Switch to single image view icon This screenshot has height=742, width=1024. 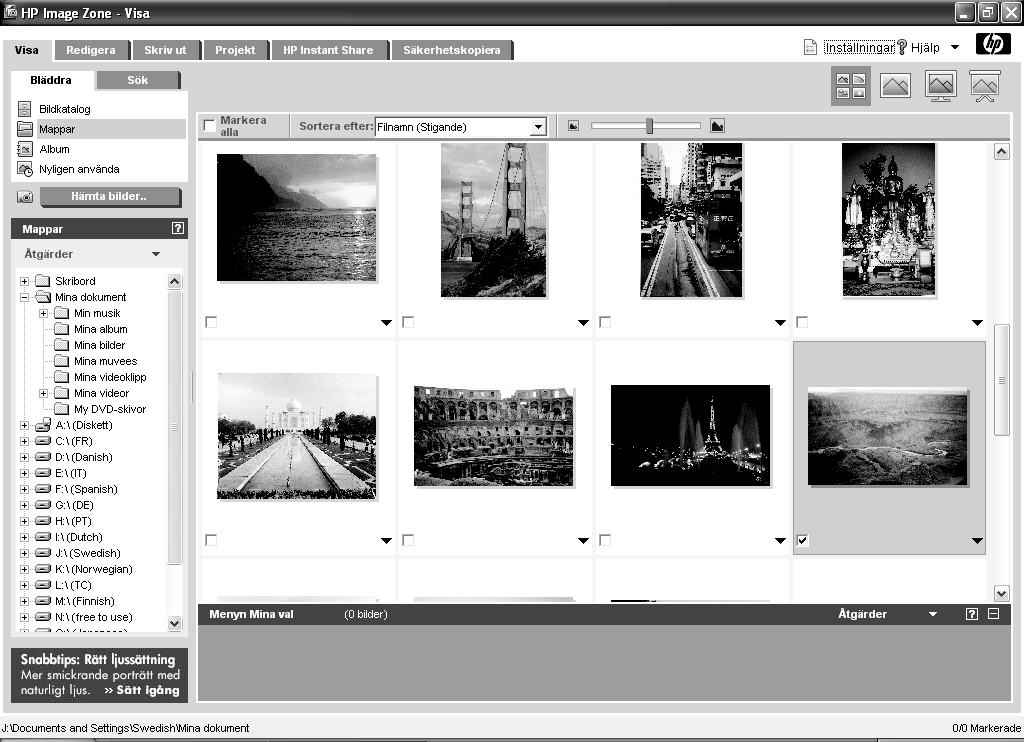(x=895, y=86)
